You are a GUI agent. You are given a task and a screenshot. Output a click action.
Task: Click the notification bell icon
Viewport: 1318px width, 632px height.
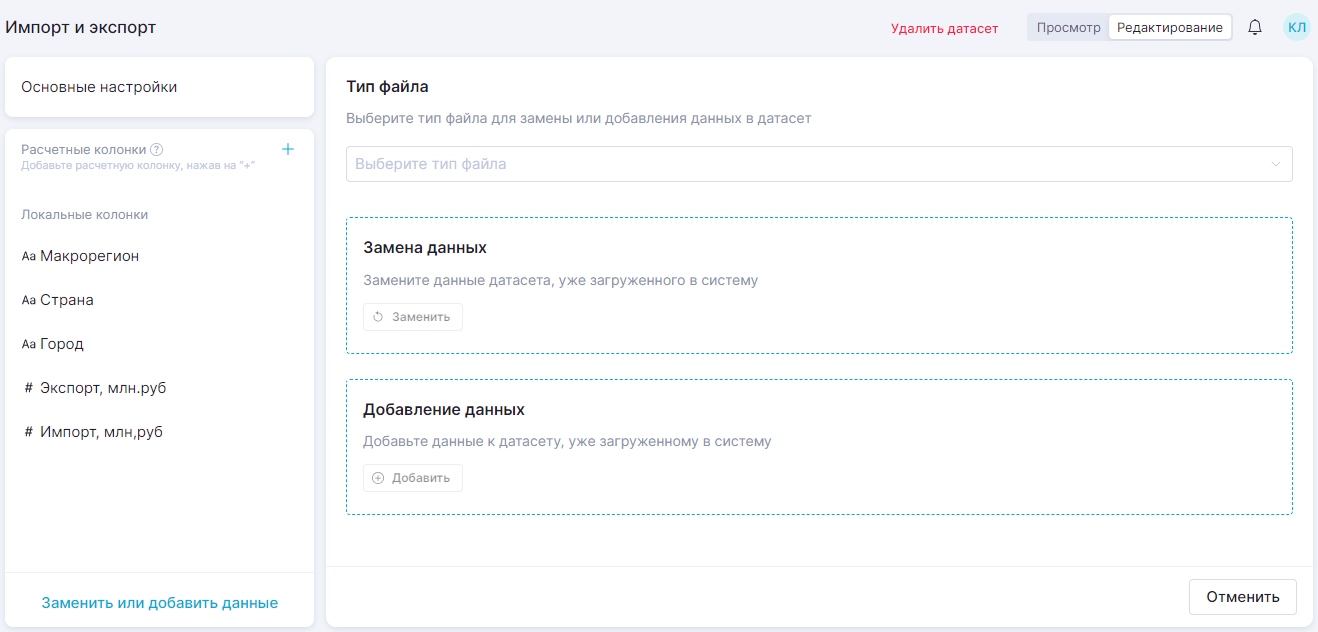click(1255, 28)
